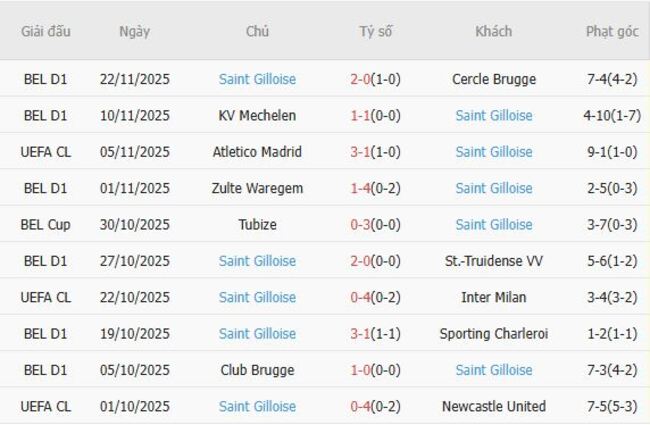Open the Atletico Madrid team link

click(x=257, y=152)
